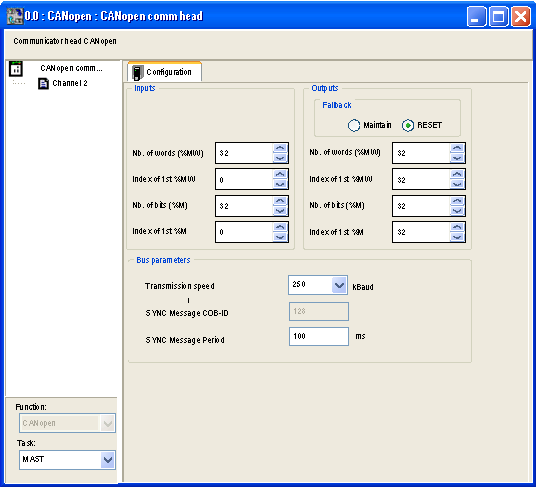
Task: Increase Outputs Index of 1st %MW
Action: [x=457, y=174]
